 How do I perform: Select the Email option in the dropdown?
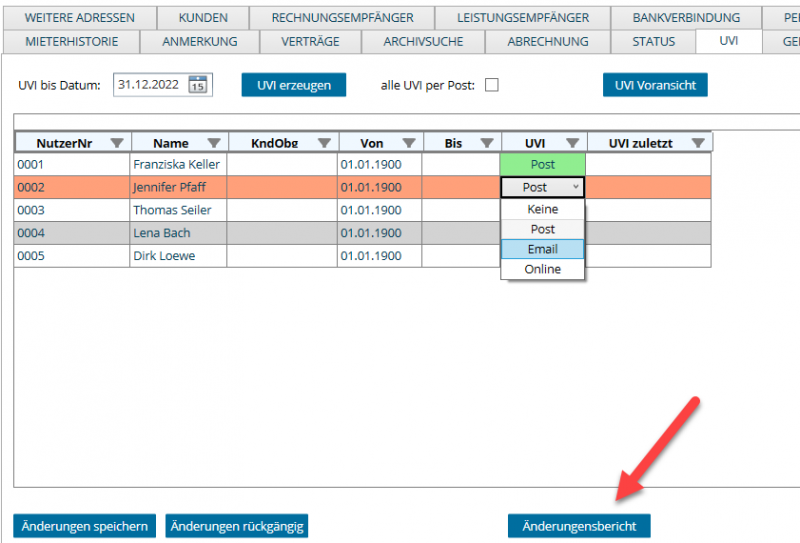coord(542,249)
